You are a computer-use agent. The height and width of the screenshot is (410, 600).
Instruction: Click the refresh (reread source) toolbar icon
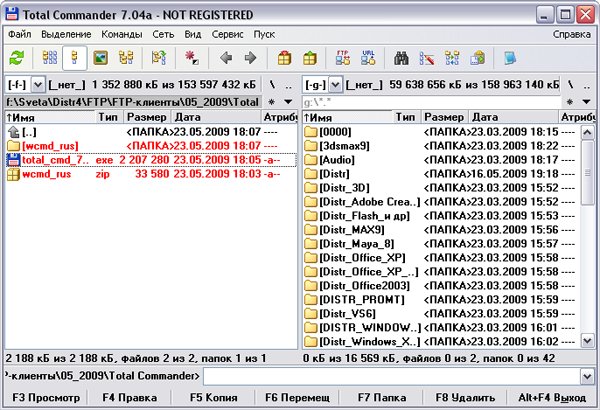18,58
